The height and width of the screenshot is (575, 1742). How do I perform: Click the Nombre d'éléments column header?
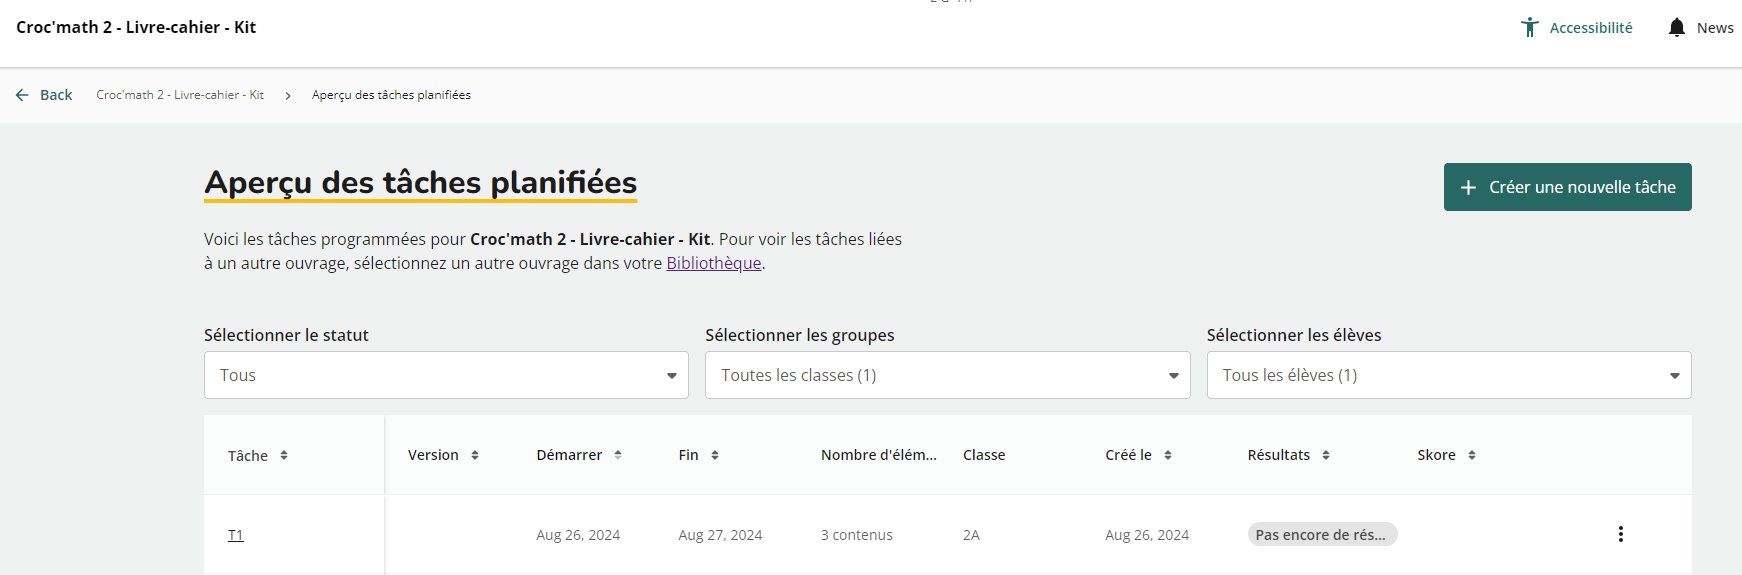click(879, 455)
